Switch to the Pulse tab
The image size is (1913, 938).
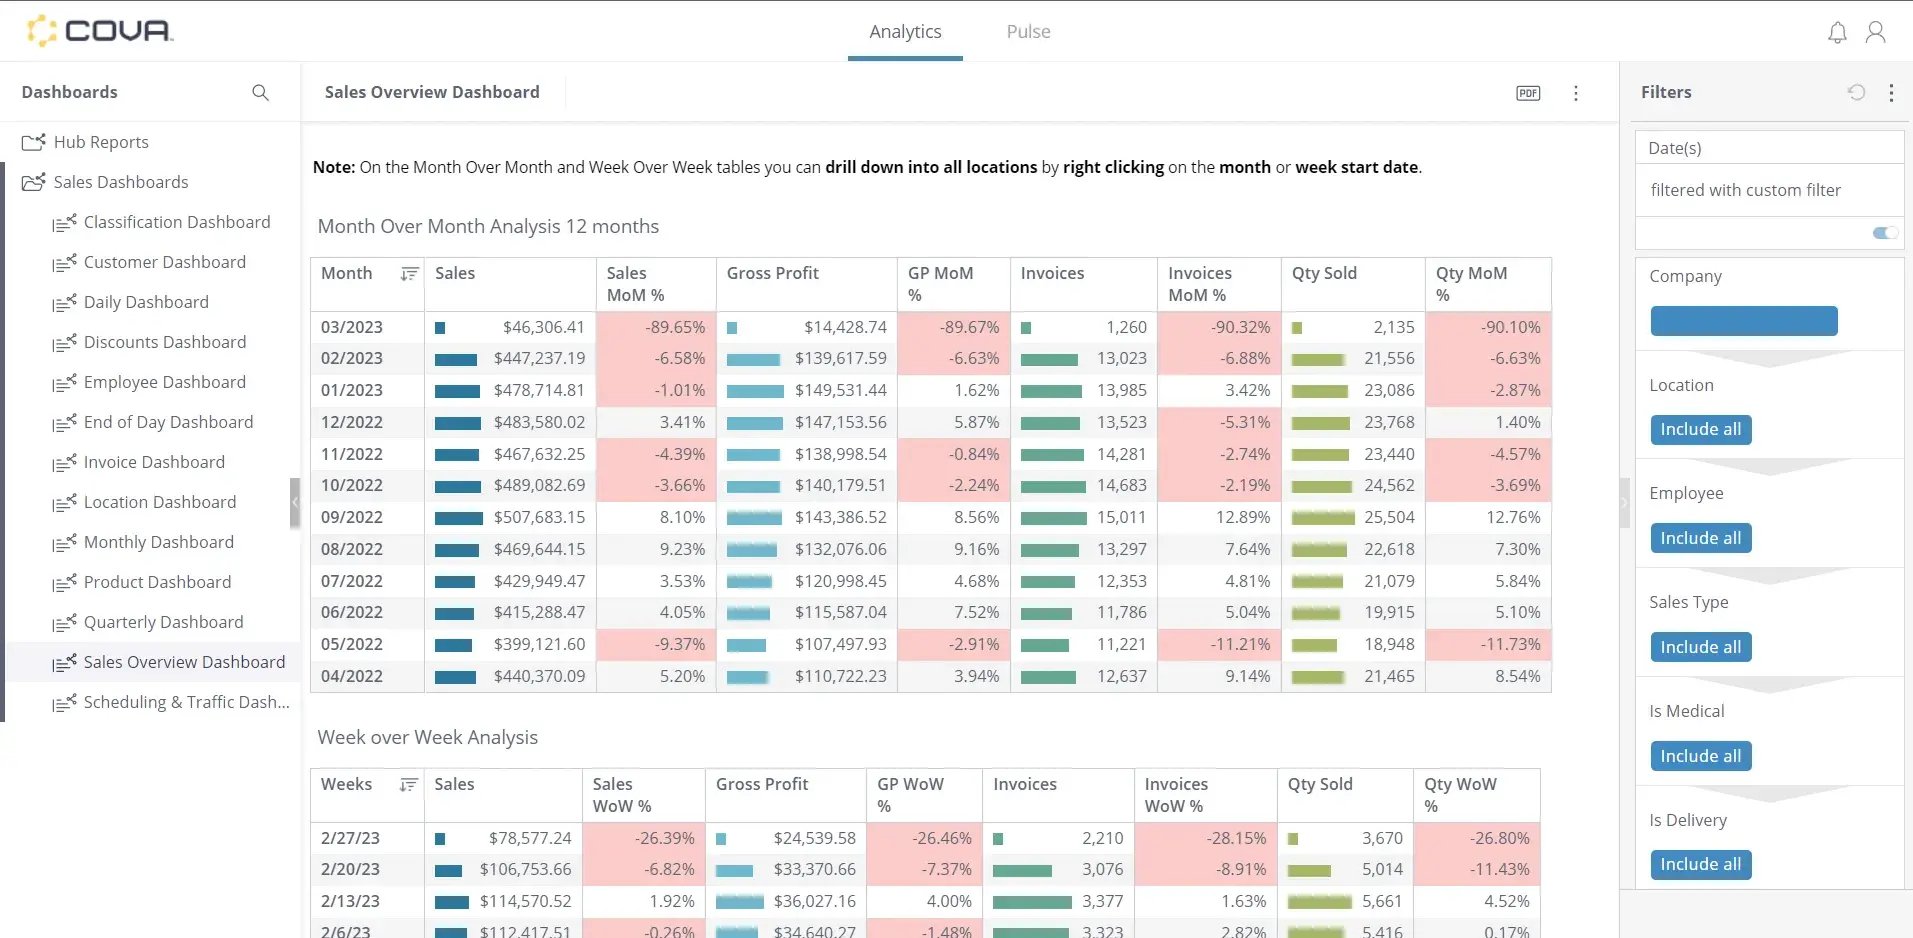1027,31
